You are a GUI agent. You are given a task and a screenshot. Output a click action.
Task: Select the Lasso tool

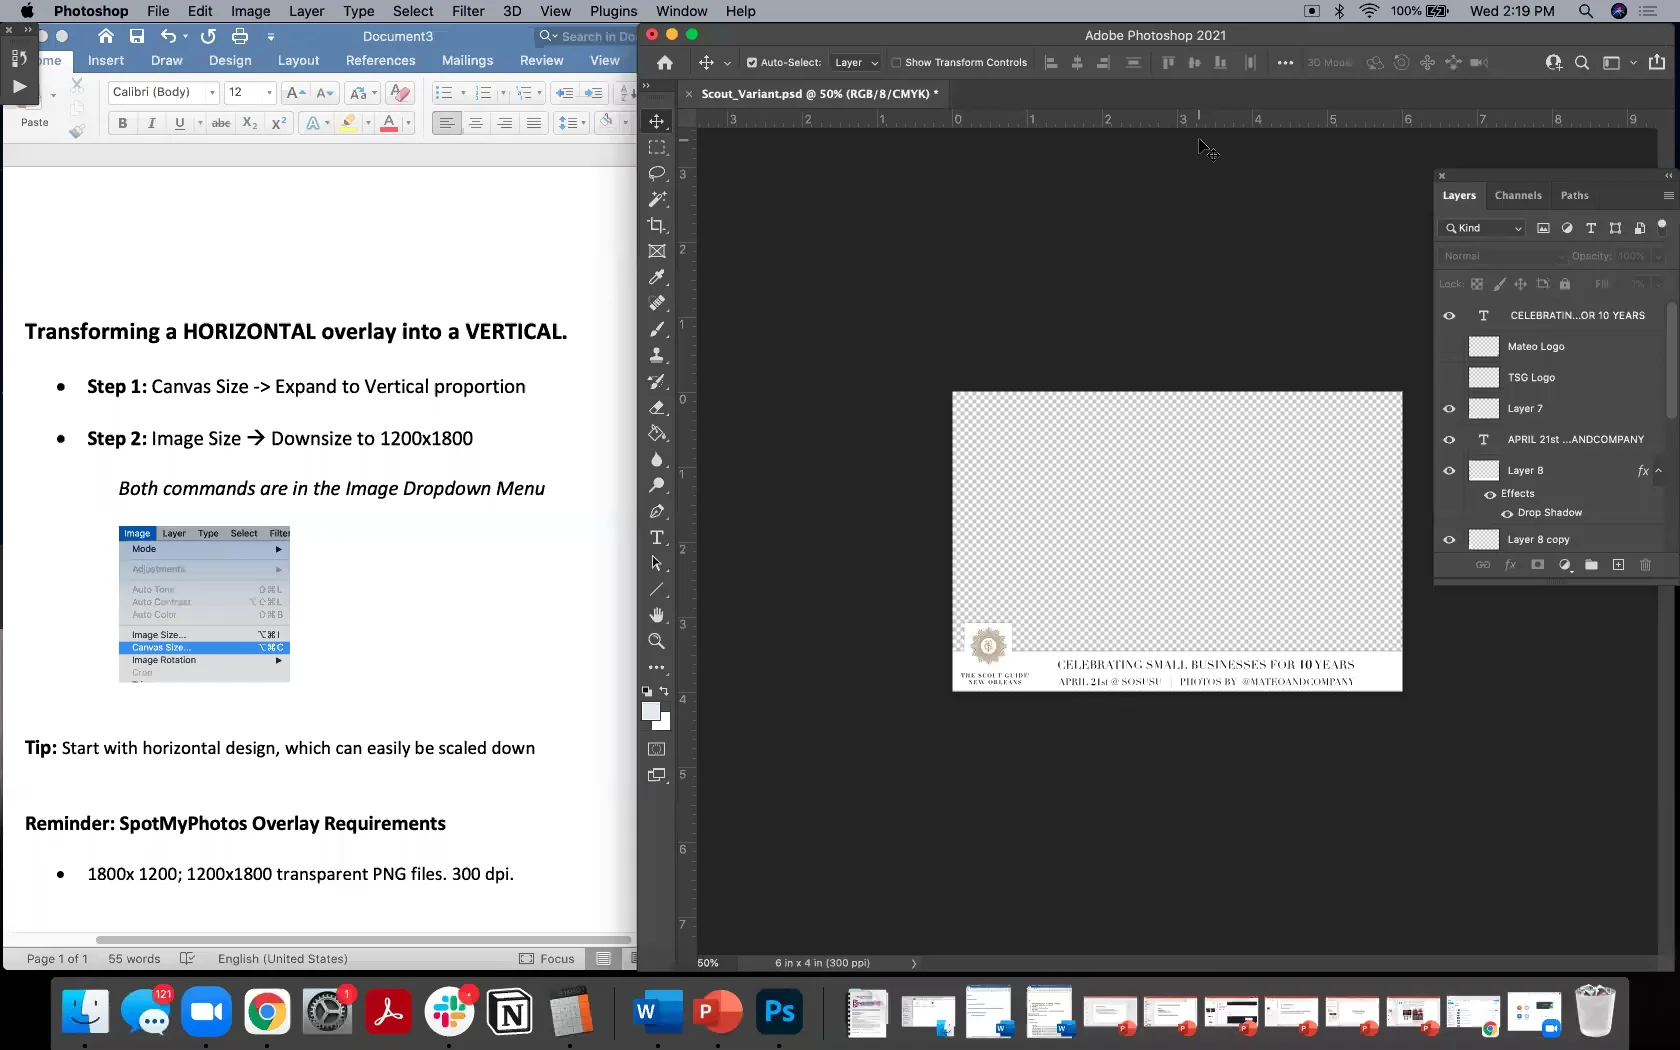[657, 173]
